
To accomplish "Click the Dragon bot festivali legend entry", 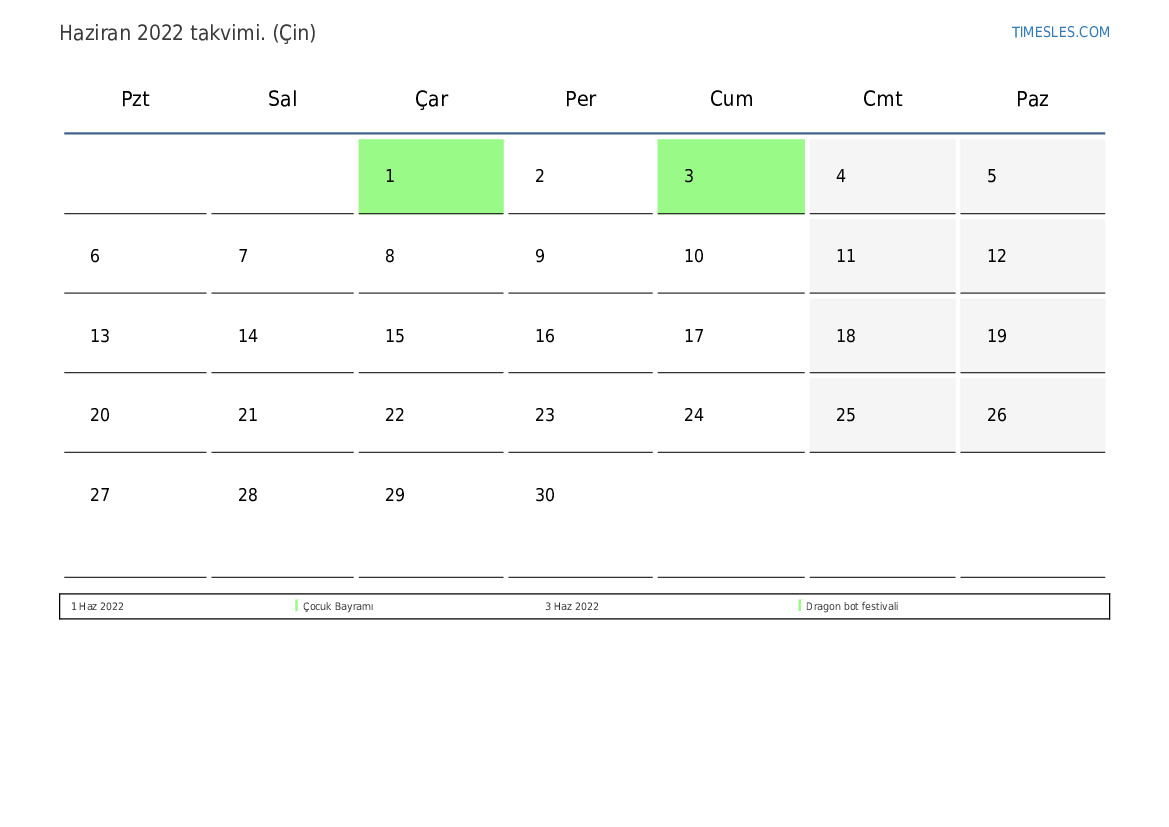I will (x=852, y=606).
